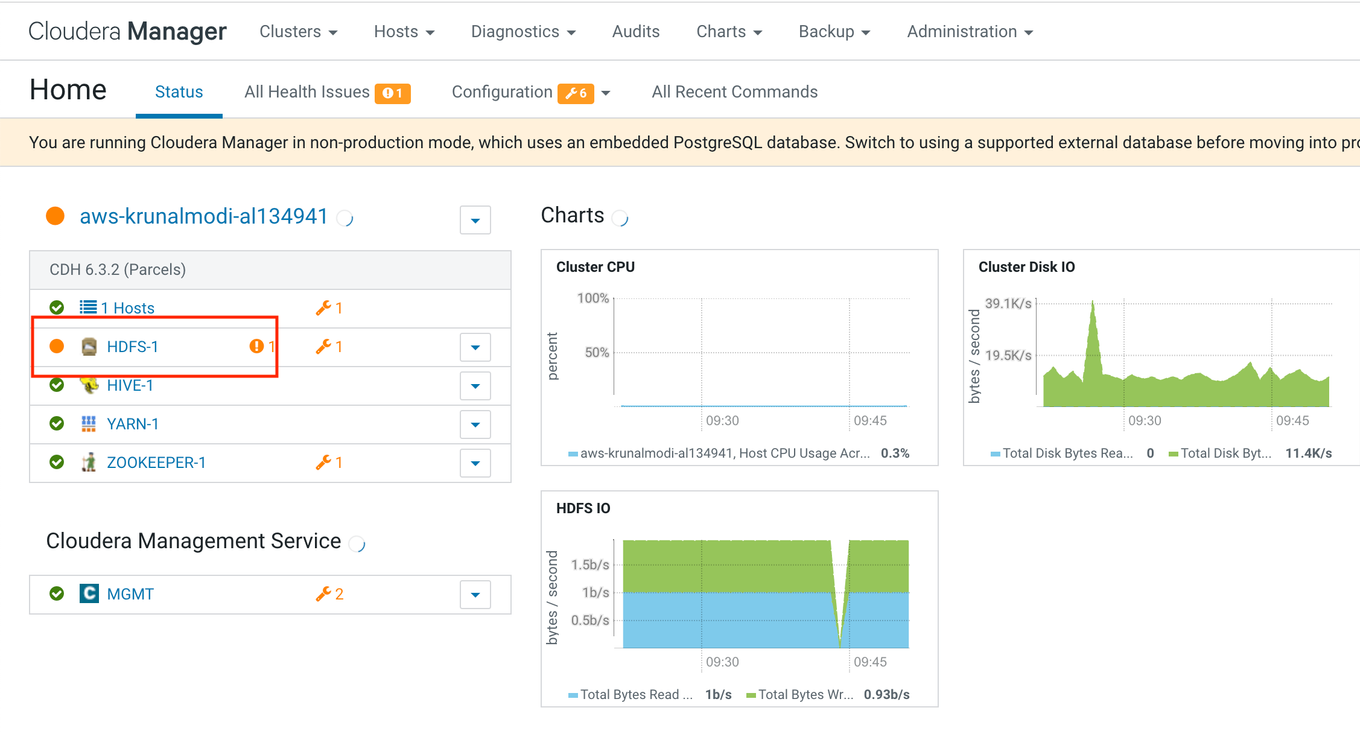Viewport: 1360px width, 733px height.
Task: Open the MGMT actions dropdown
Action: point(475,595)
